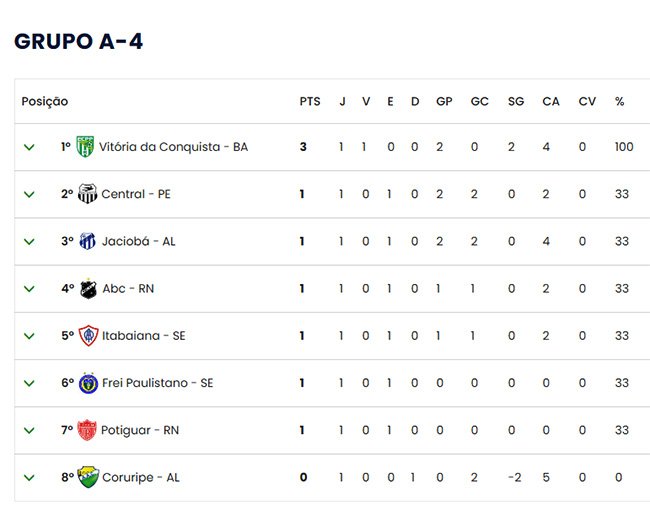
Task: Click the Jaciobá - AL team crest
Action: (87, 241)
